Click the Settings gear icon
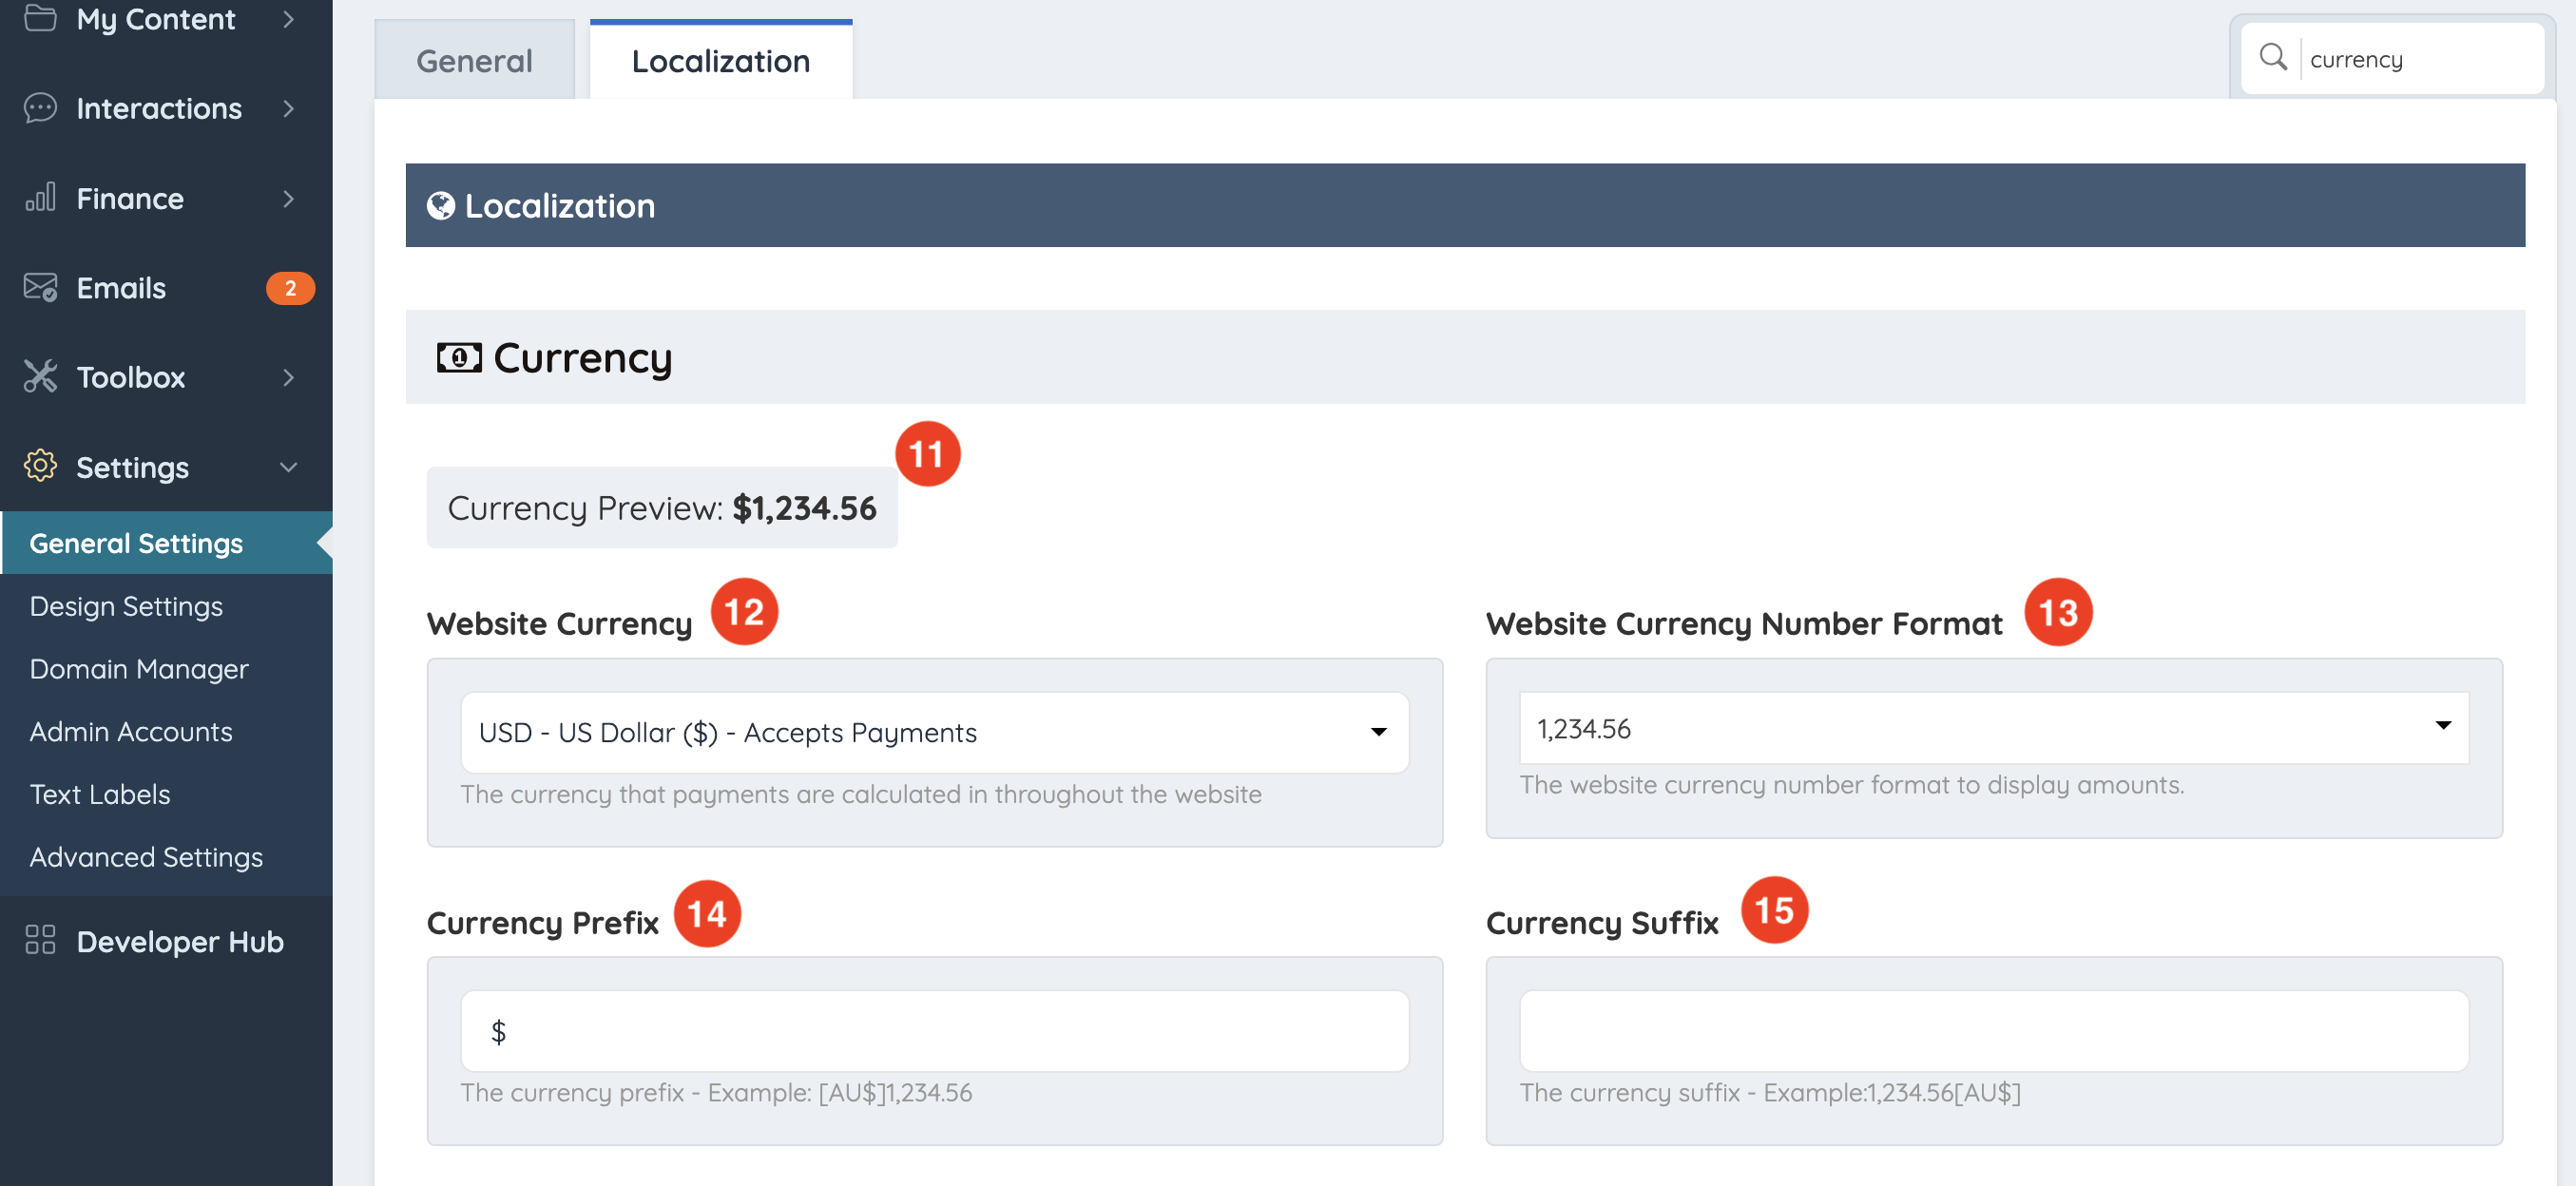 [40, 466]
